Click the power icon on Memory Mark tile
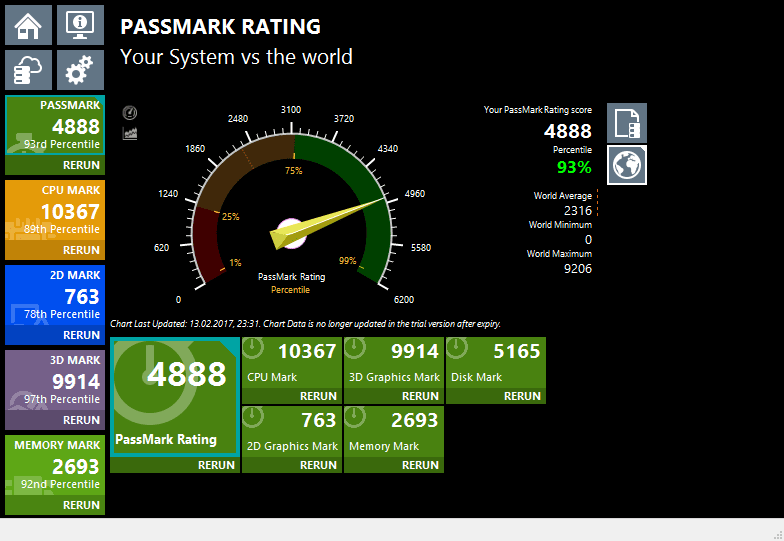This screenshot has height=541, width=784. click(x=355, y=417)
